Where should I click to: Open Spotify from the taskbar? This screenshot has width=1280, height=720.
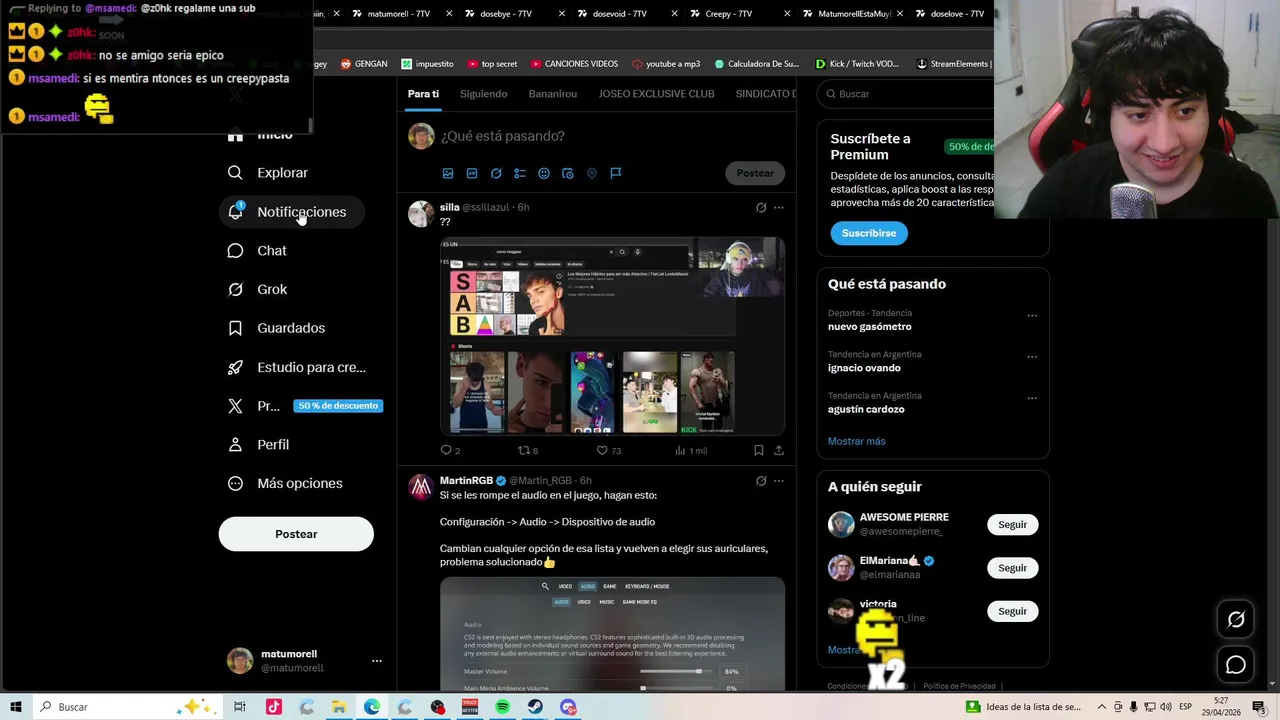tap(503, 707)
